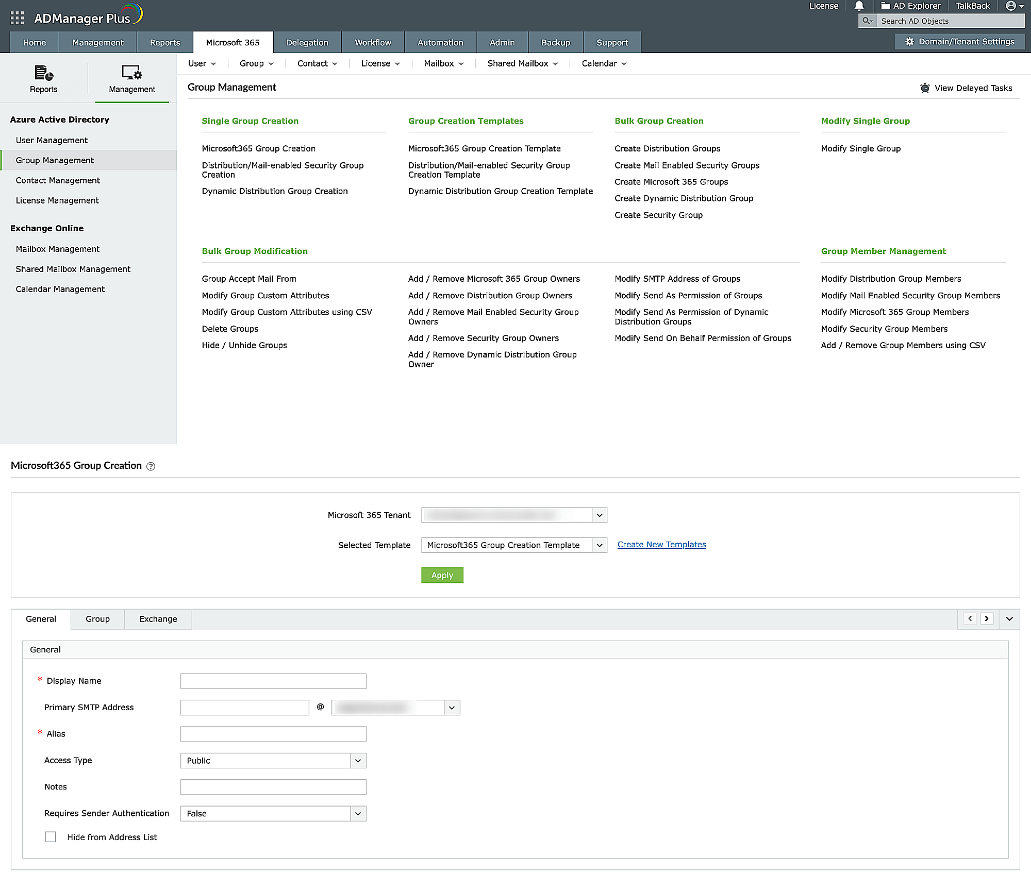Viewport: 1031px width, 888px height.
Task: Expand the License dropdown menu
Action: click(x=380, y=64)
